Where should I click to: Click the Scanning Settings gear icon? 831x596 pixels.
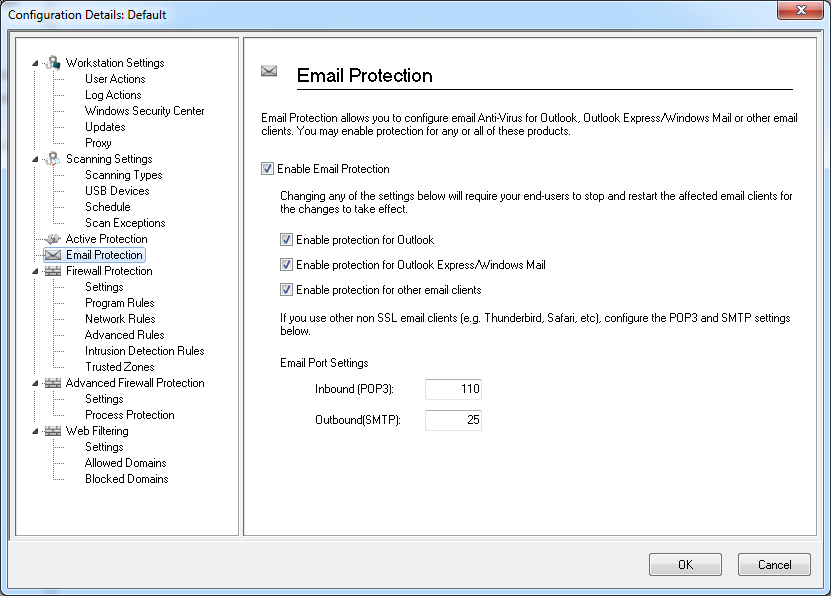tap(53, 159)
